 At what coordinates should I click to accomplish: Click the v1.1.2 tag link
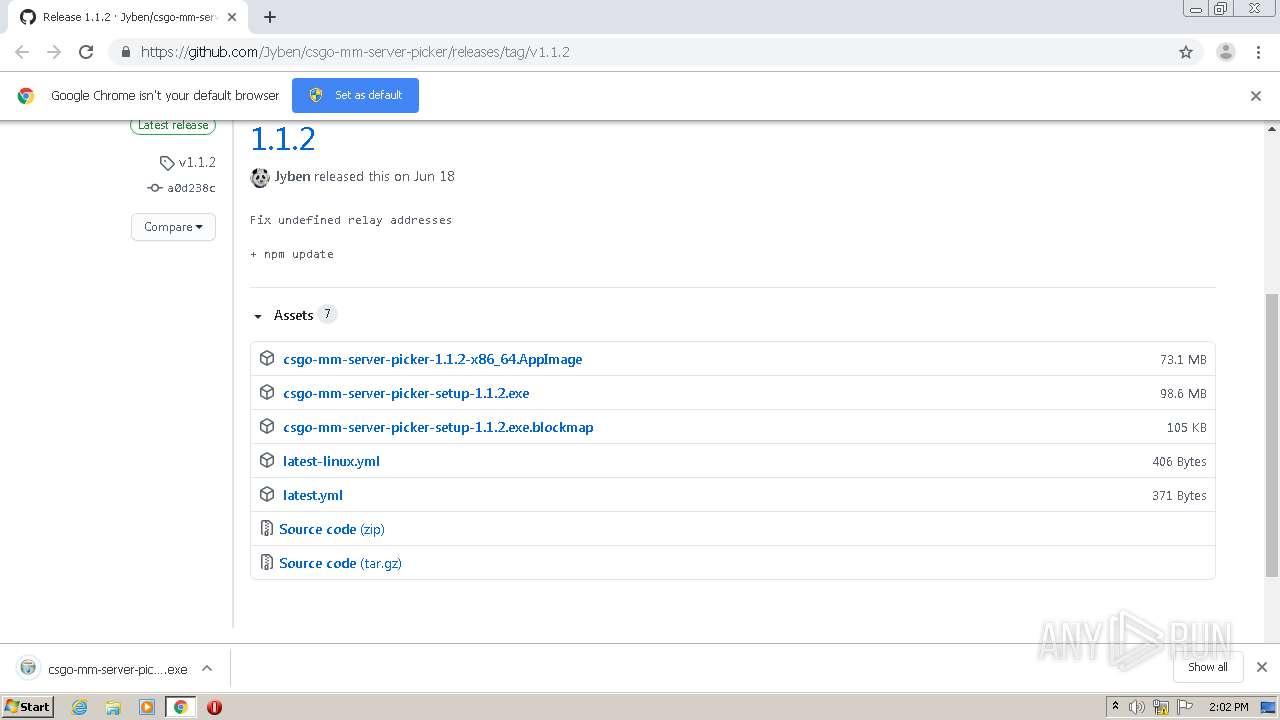[x=188, y=162]
